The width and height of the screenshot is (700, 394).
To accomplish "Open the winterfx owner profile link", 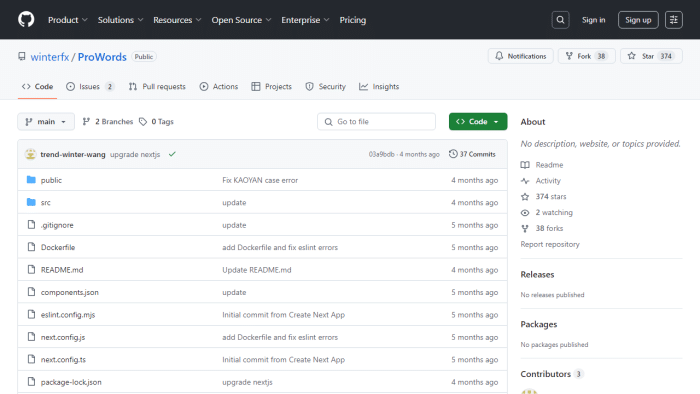I will click(50, 57).
